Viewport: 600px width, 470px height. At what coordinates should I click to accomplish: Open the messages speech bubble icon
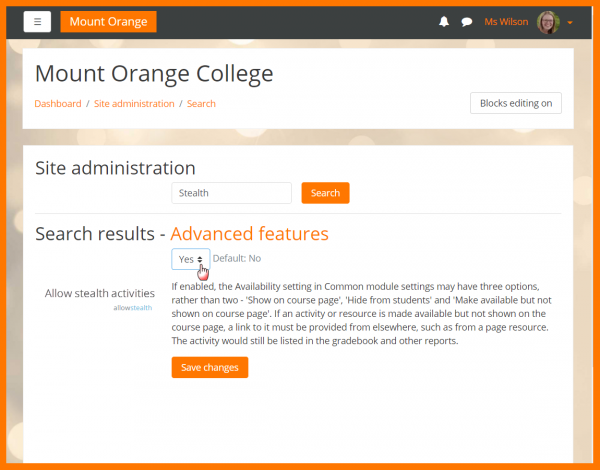pyautogui.click(x=466, y=22)
